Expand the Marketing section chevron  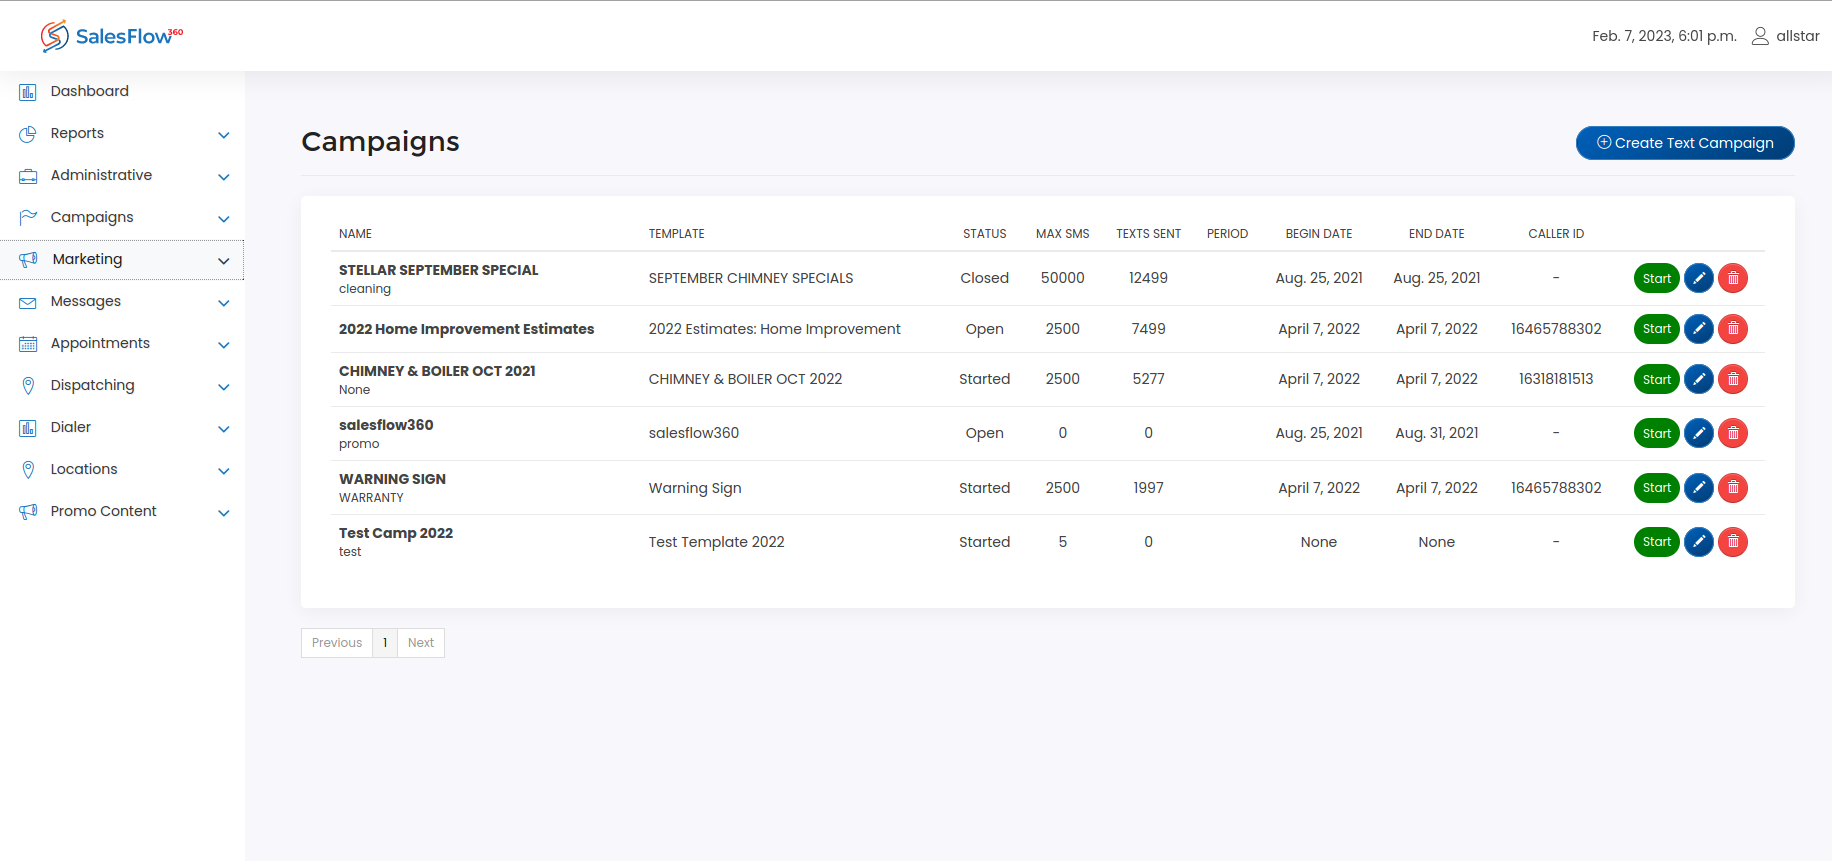click(224, 261)
